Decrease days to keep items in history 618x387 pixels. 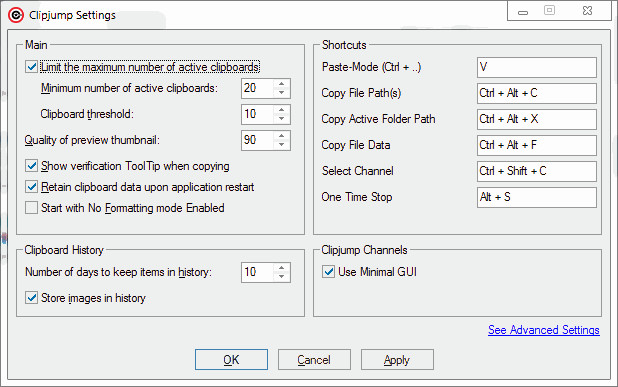[x=281, y=277]
